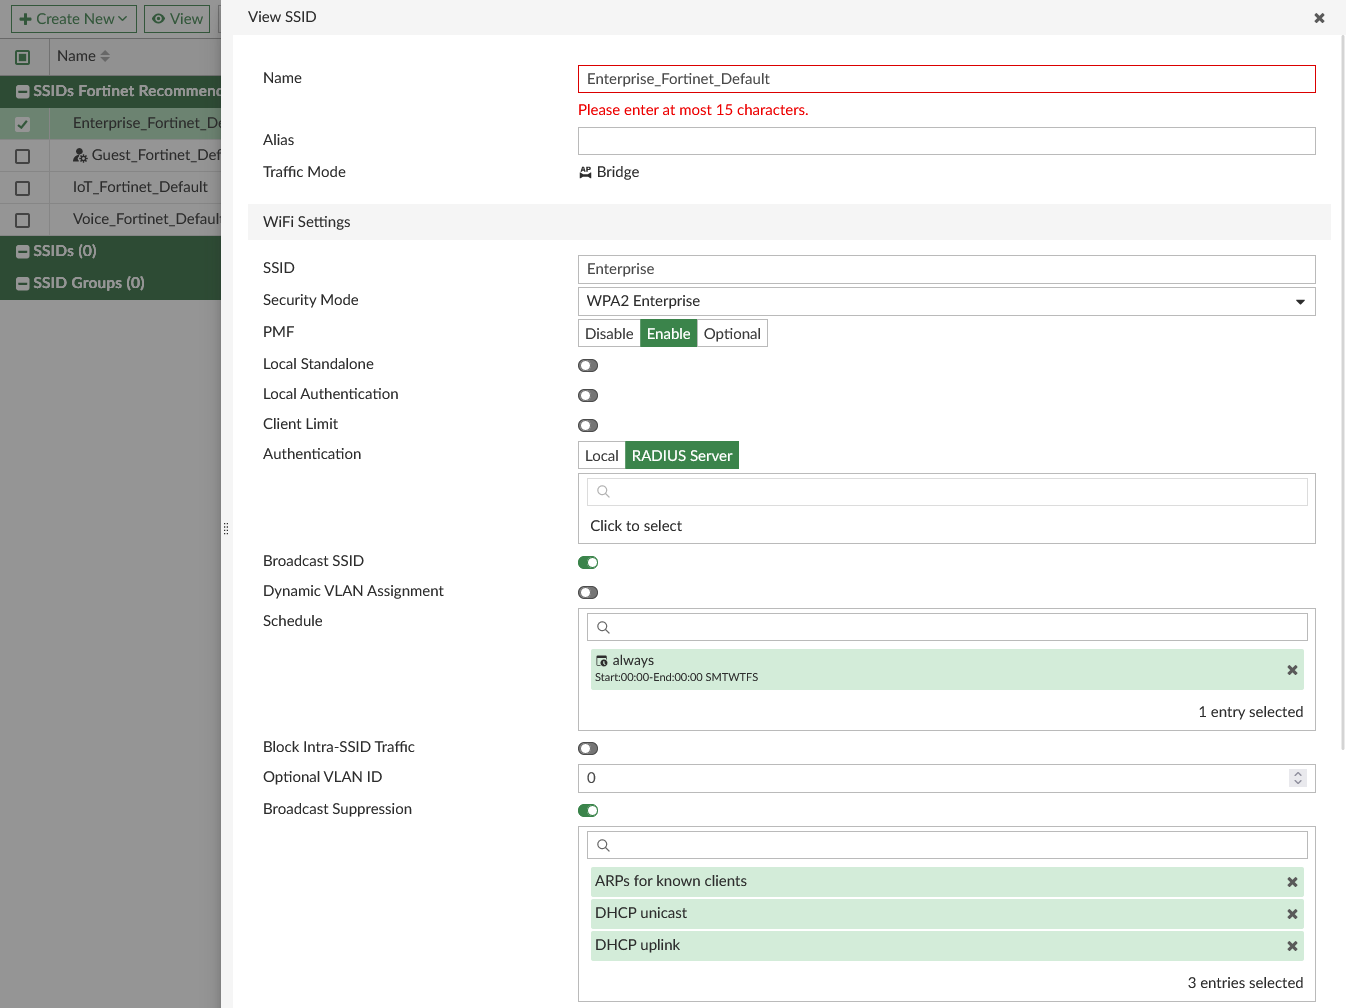Viewport: 1348px width, 1008px height.
Task: Click 'Click to select' for RADIUS server
Action: [636, 526]
